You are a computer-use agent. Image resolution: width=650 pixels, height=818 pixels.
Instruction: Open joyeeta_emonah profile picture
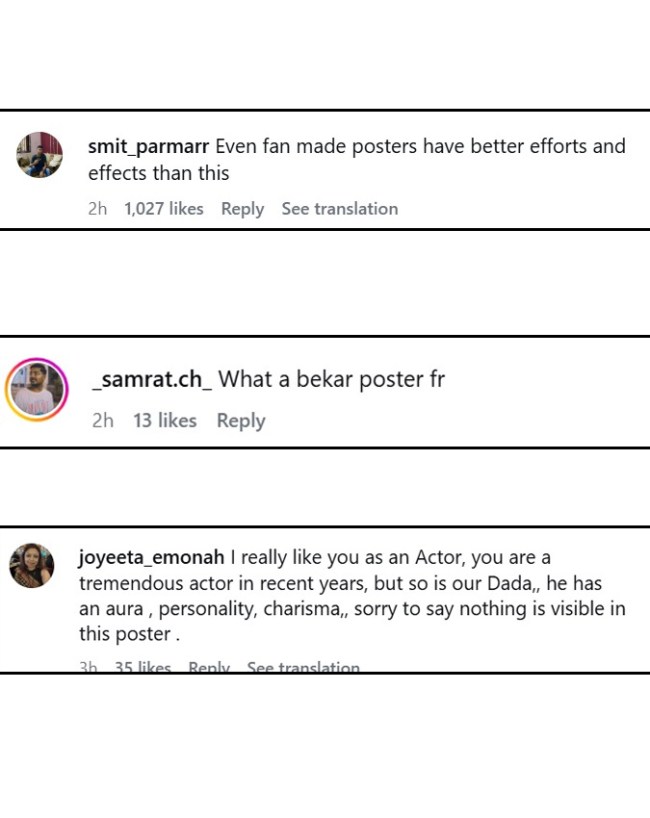point(32,565)
